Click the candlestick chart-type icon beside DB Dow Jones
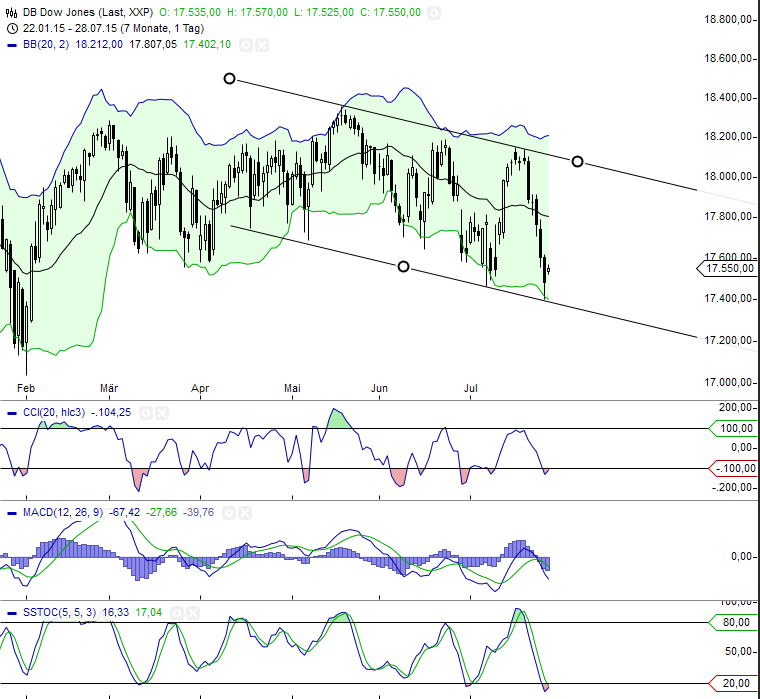Image resolution: width=760 pixels, height=699 pixels. [x=12, y=13]
